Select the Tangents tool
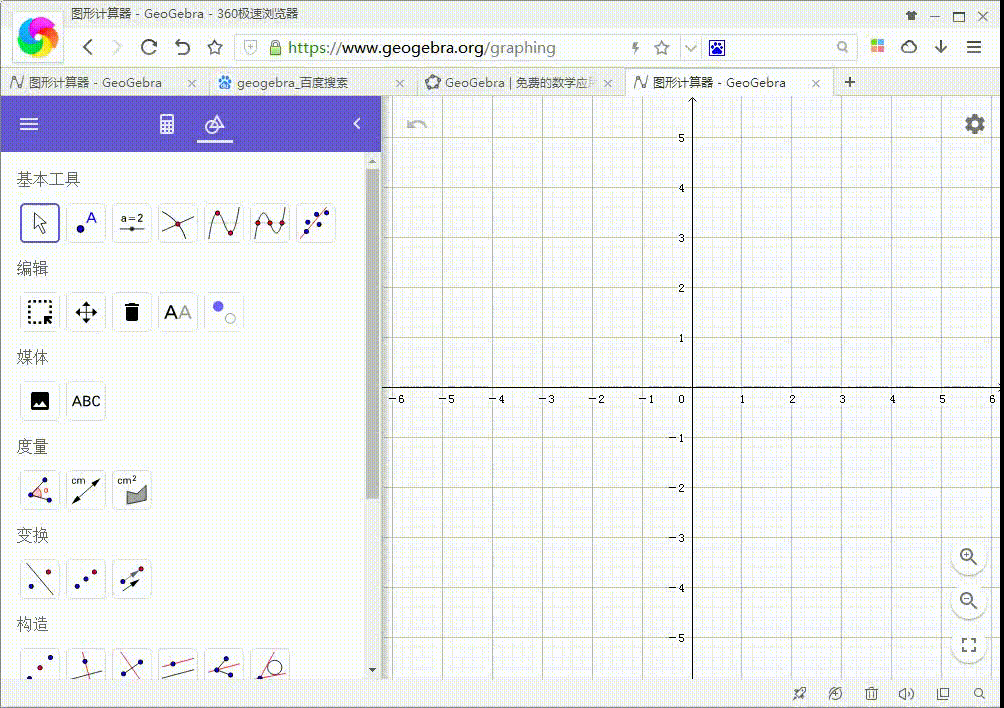Screen dimensions: 1004x708 click(x=270, y=664)
